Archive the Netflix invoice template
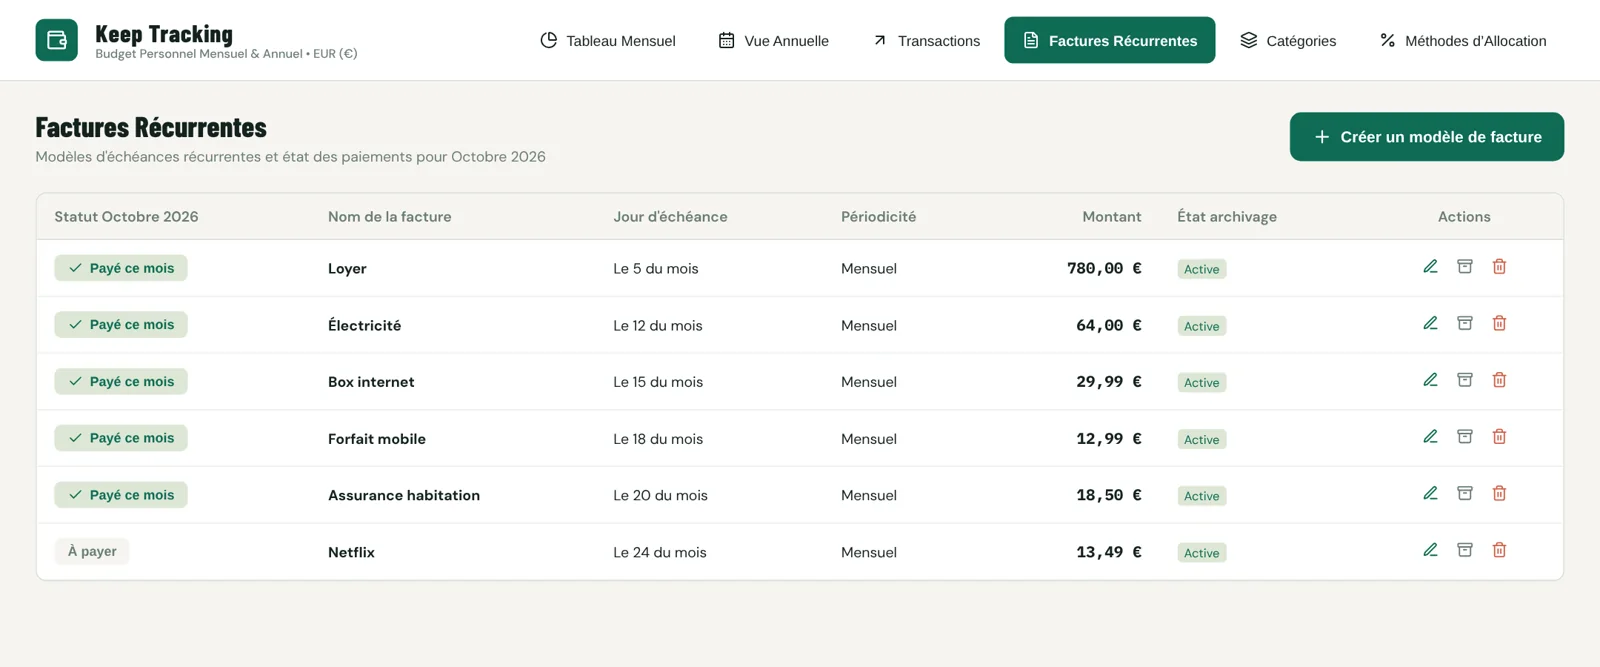The image size is (1600, 667). coord(1465,550)
